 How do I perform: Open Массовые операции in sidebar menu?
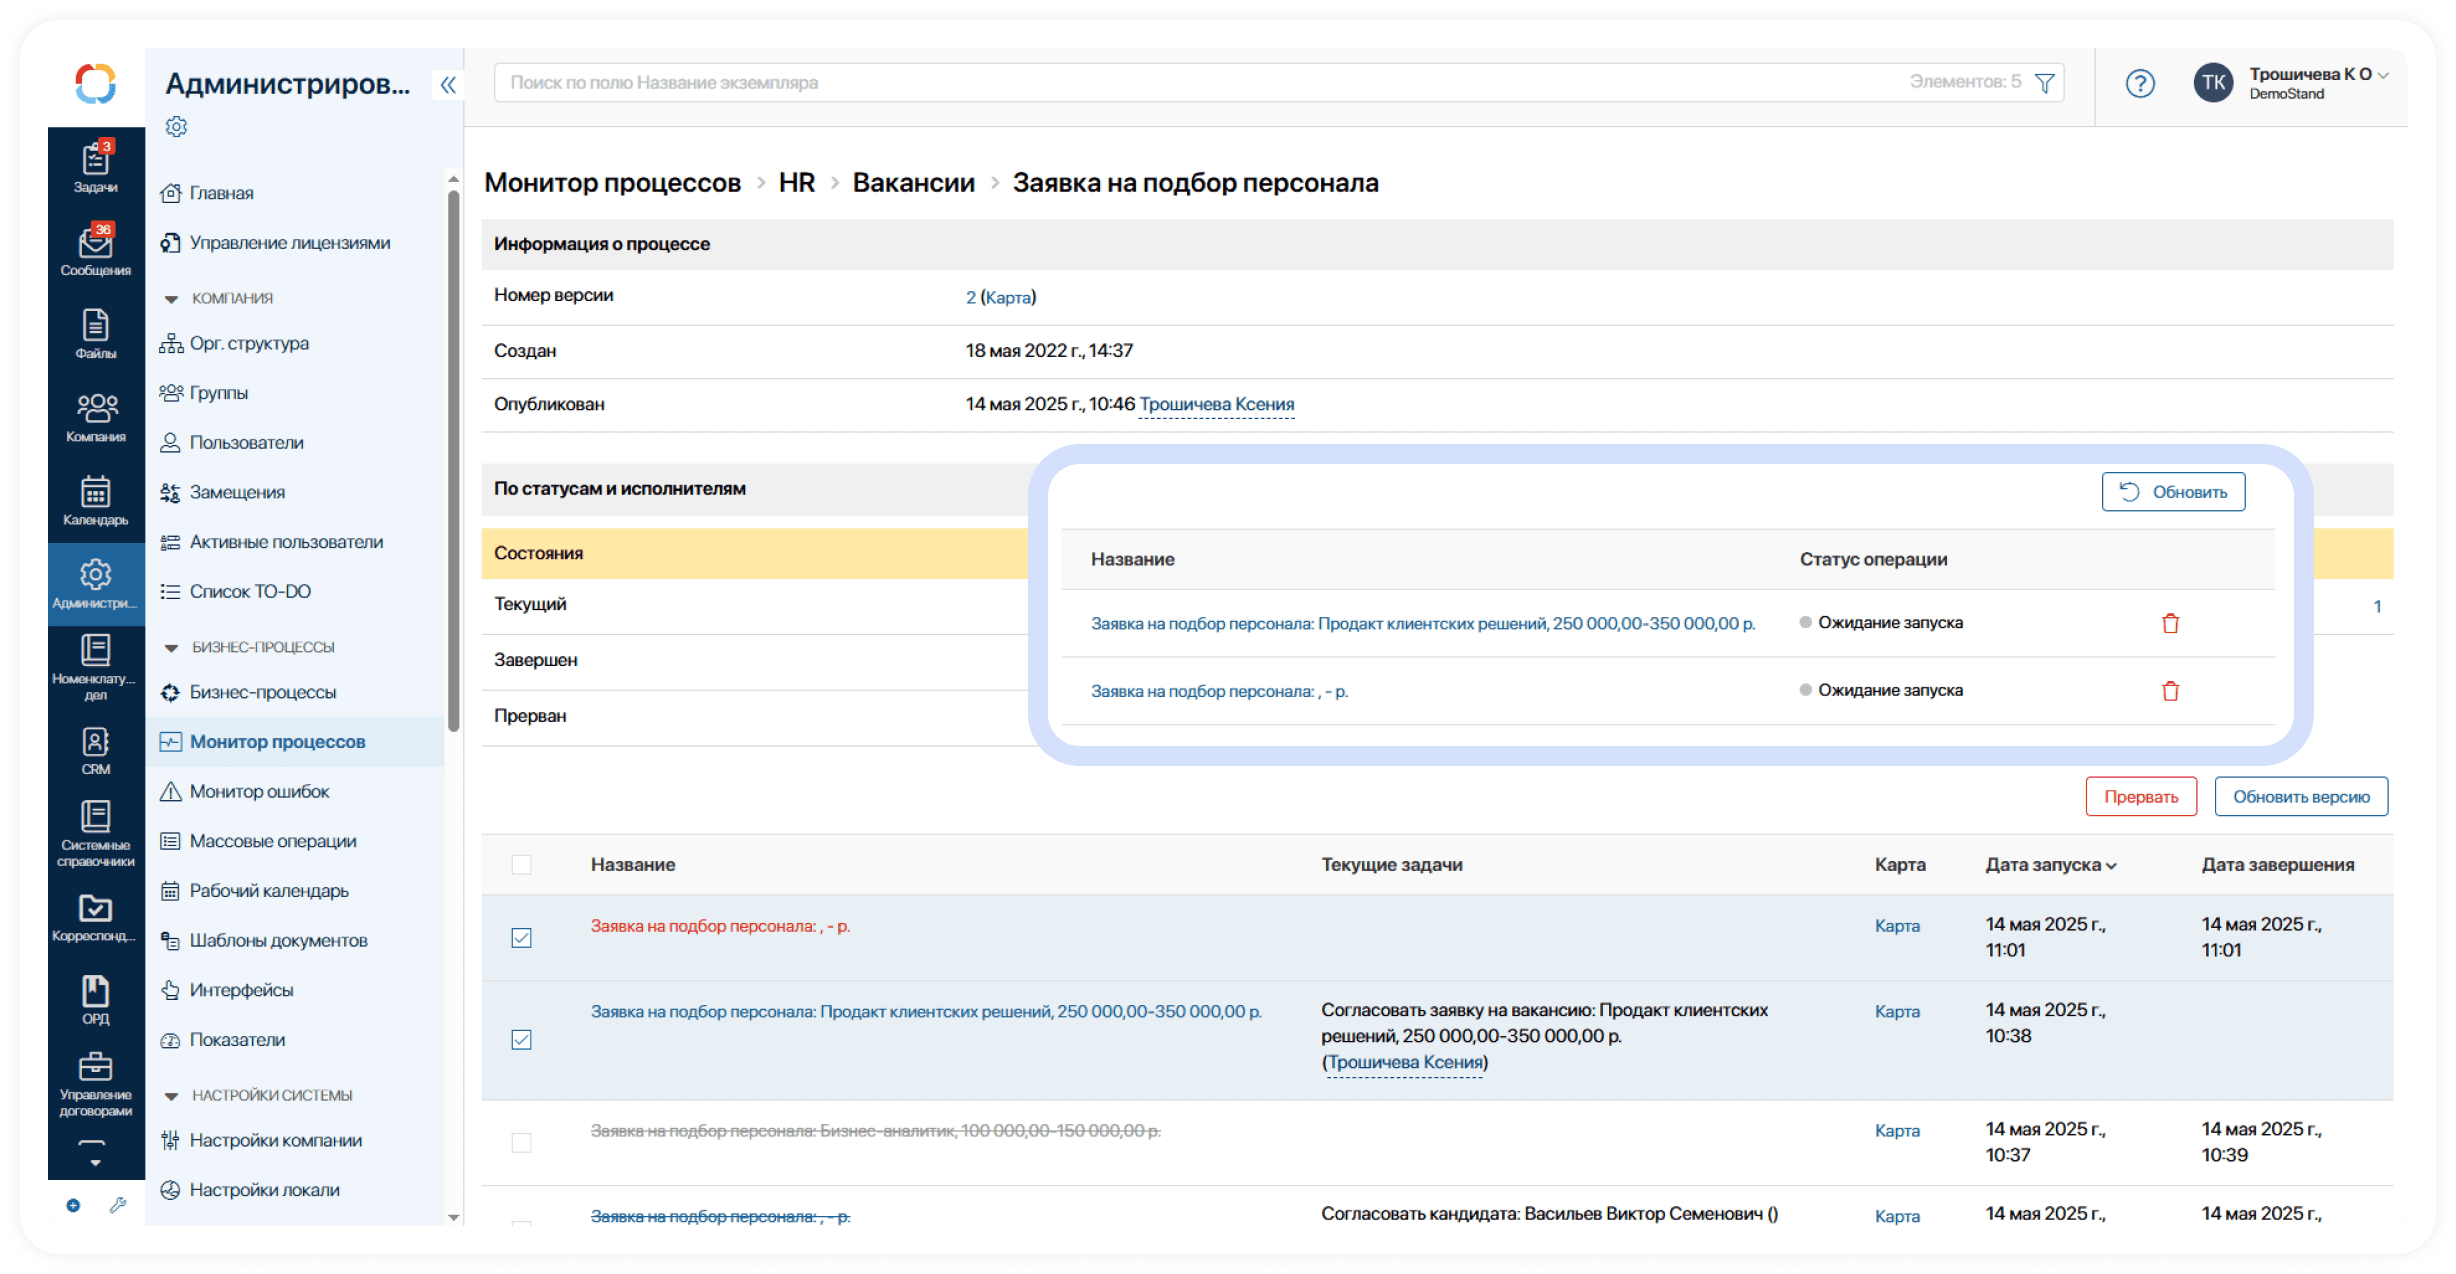coord(272,841)
